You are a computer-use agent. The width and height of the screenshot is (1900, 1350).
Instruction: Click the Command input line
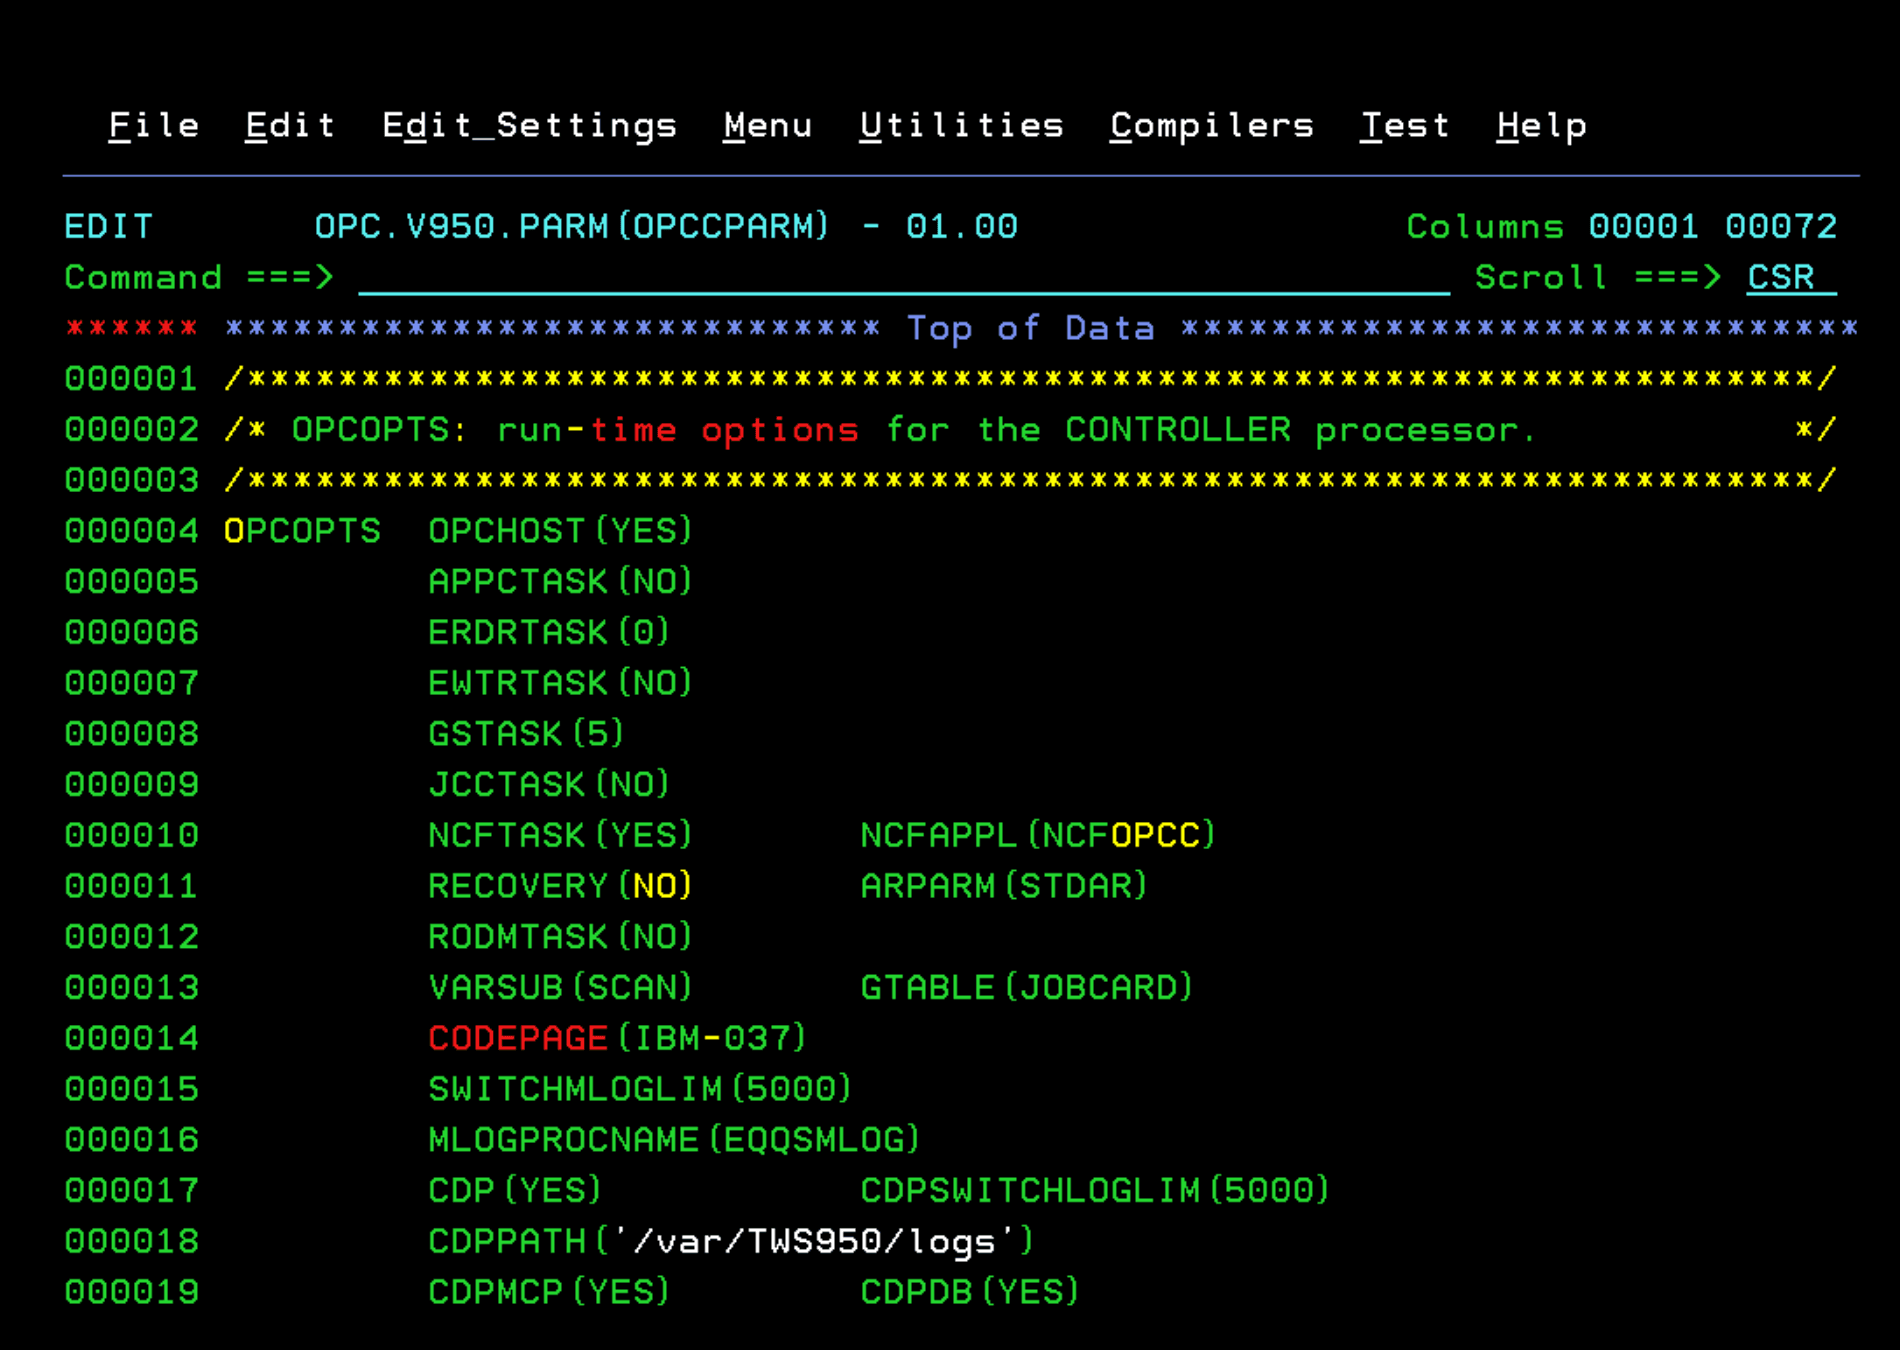click(x=900, y=278)
